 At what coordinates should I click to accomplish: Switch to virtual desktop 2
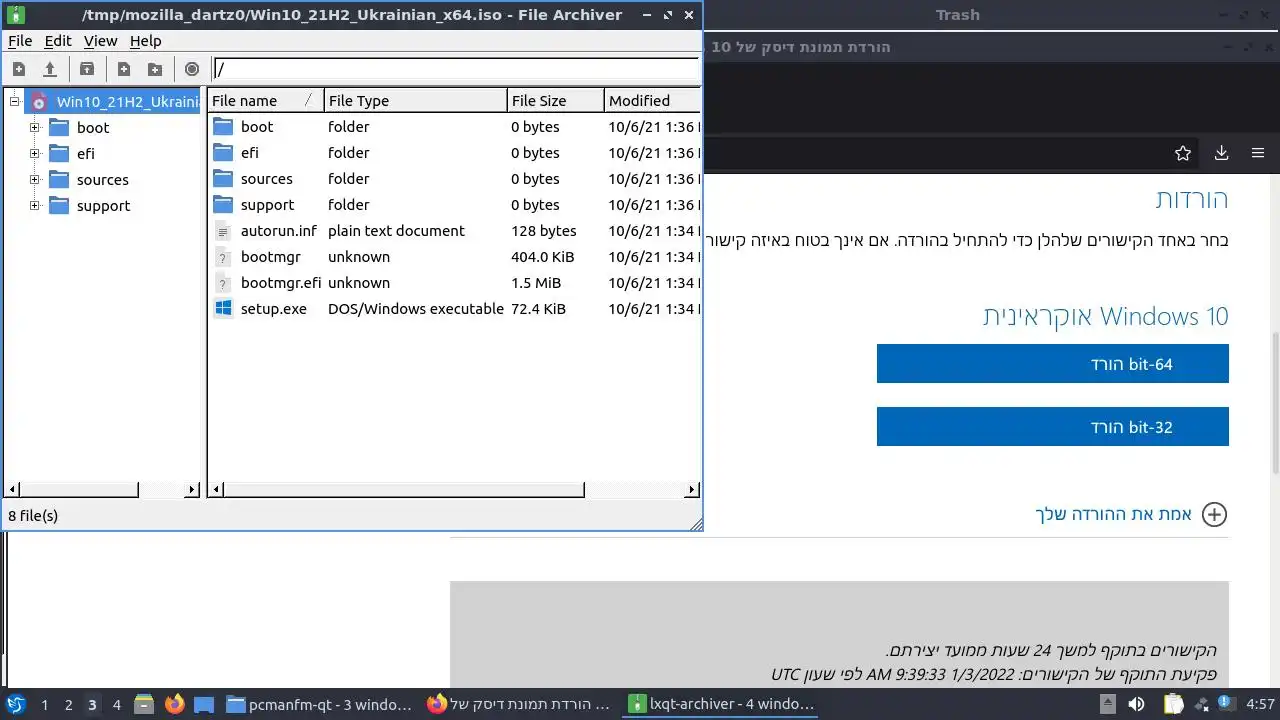click(68, 705)
